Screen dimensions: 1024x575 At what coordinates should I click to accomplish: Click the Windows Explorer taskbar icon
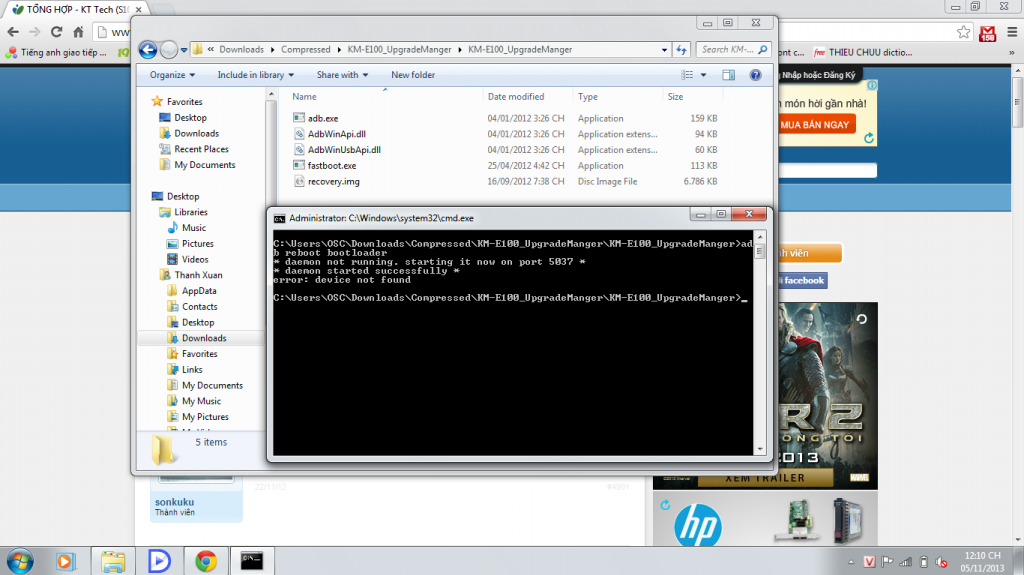coord(113,561)
